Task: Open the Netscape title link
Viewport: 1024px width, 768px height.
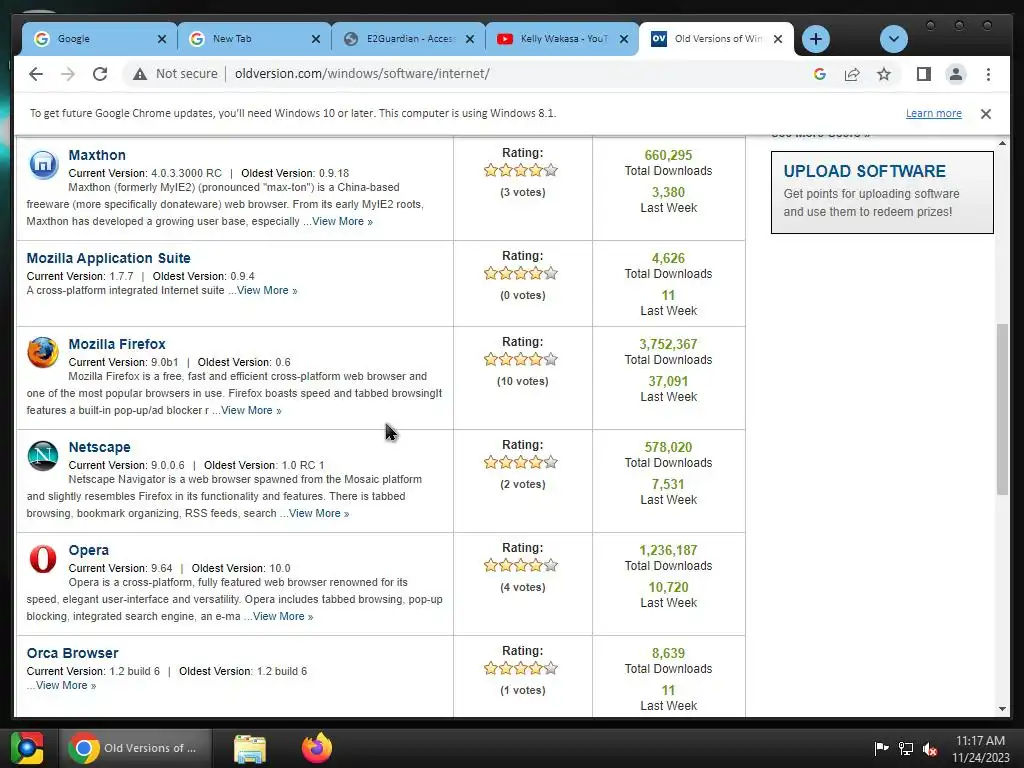Action: [99, 447]
